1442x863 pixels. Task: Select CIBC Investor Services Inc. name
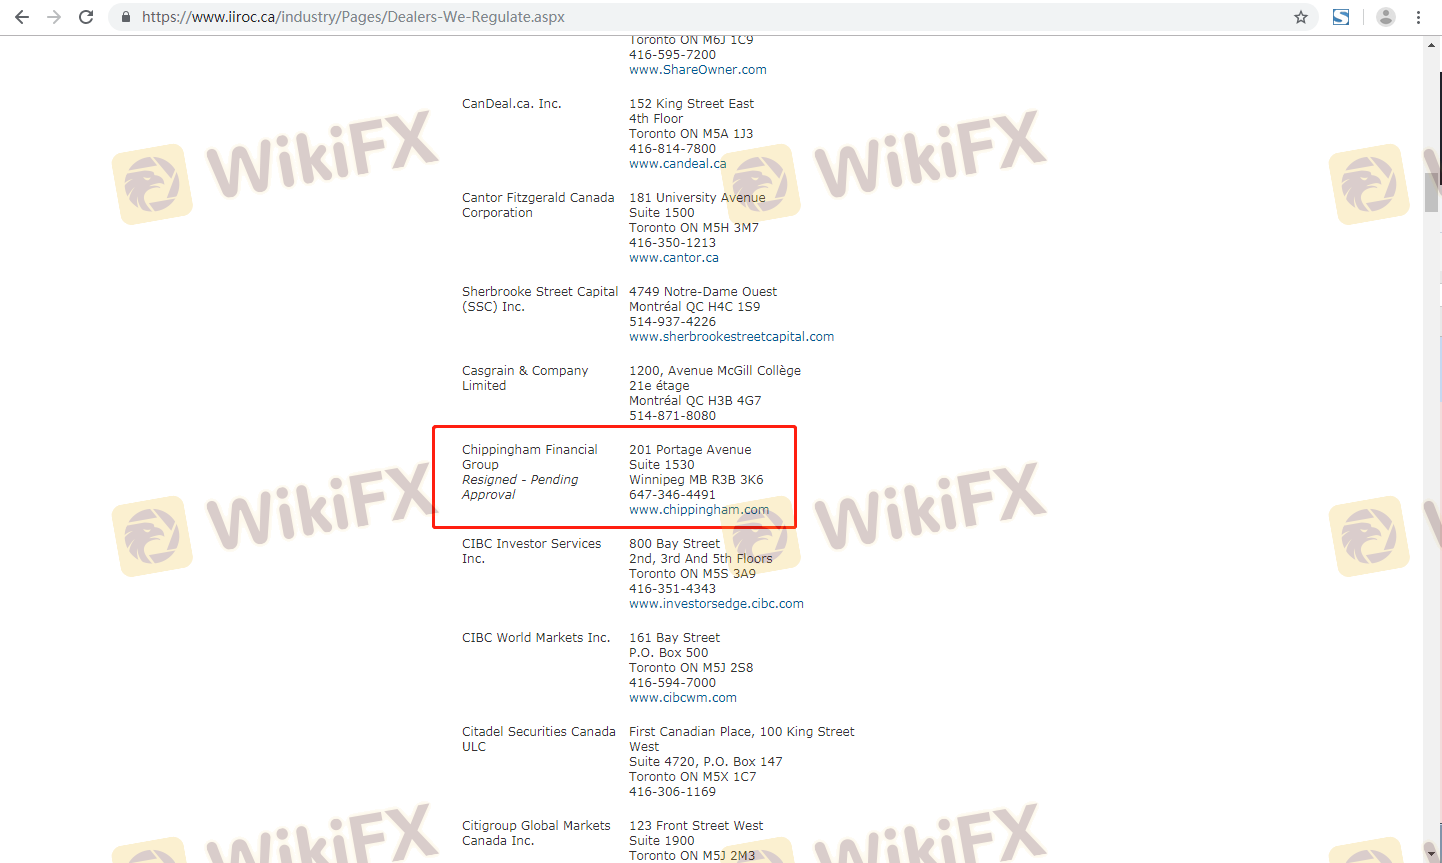point(532,551)
